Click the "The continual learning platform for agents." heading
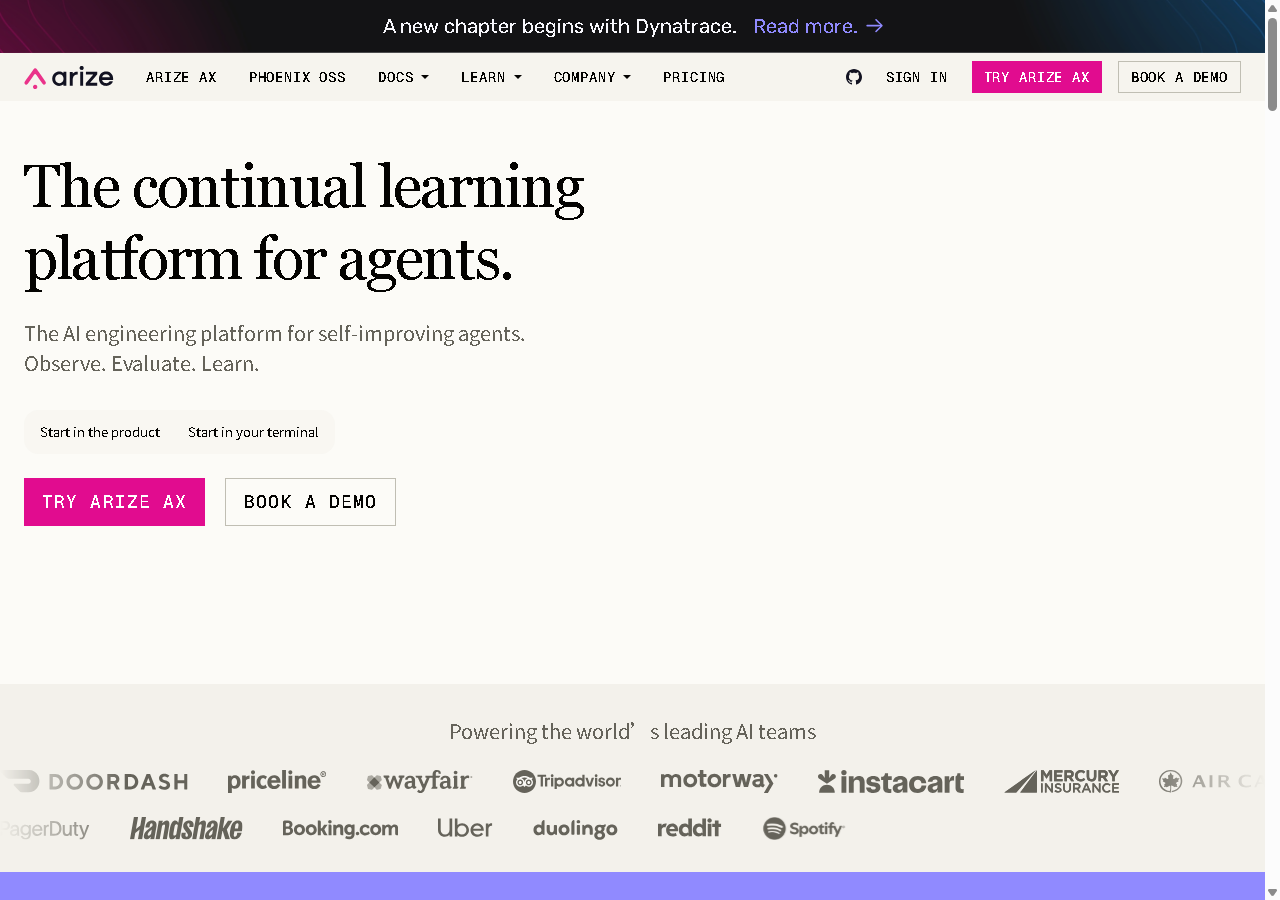Viewport: 1280px width, 900px height. click(x=304, y=224)
